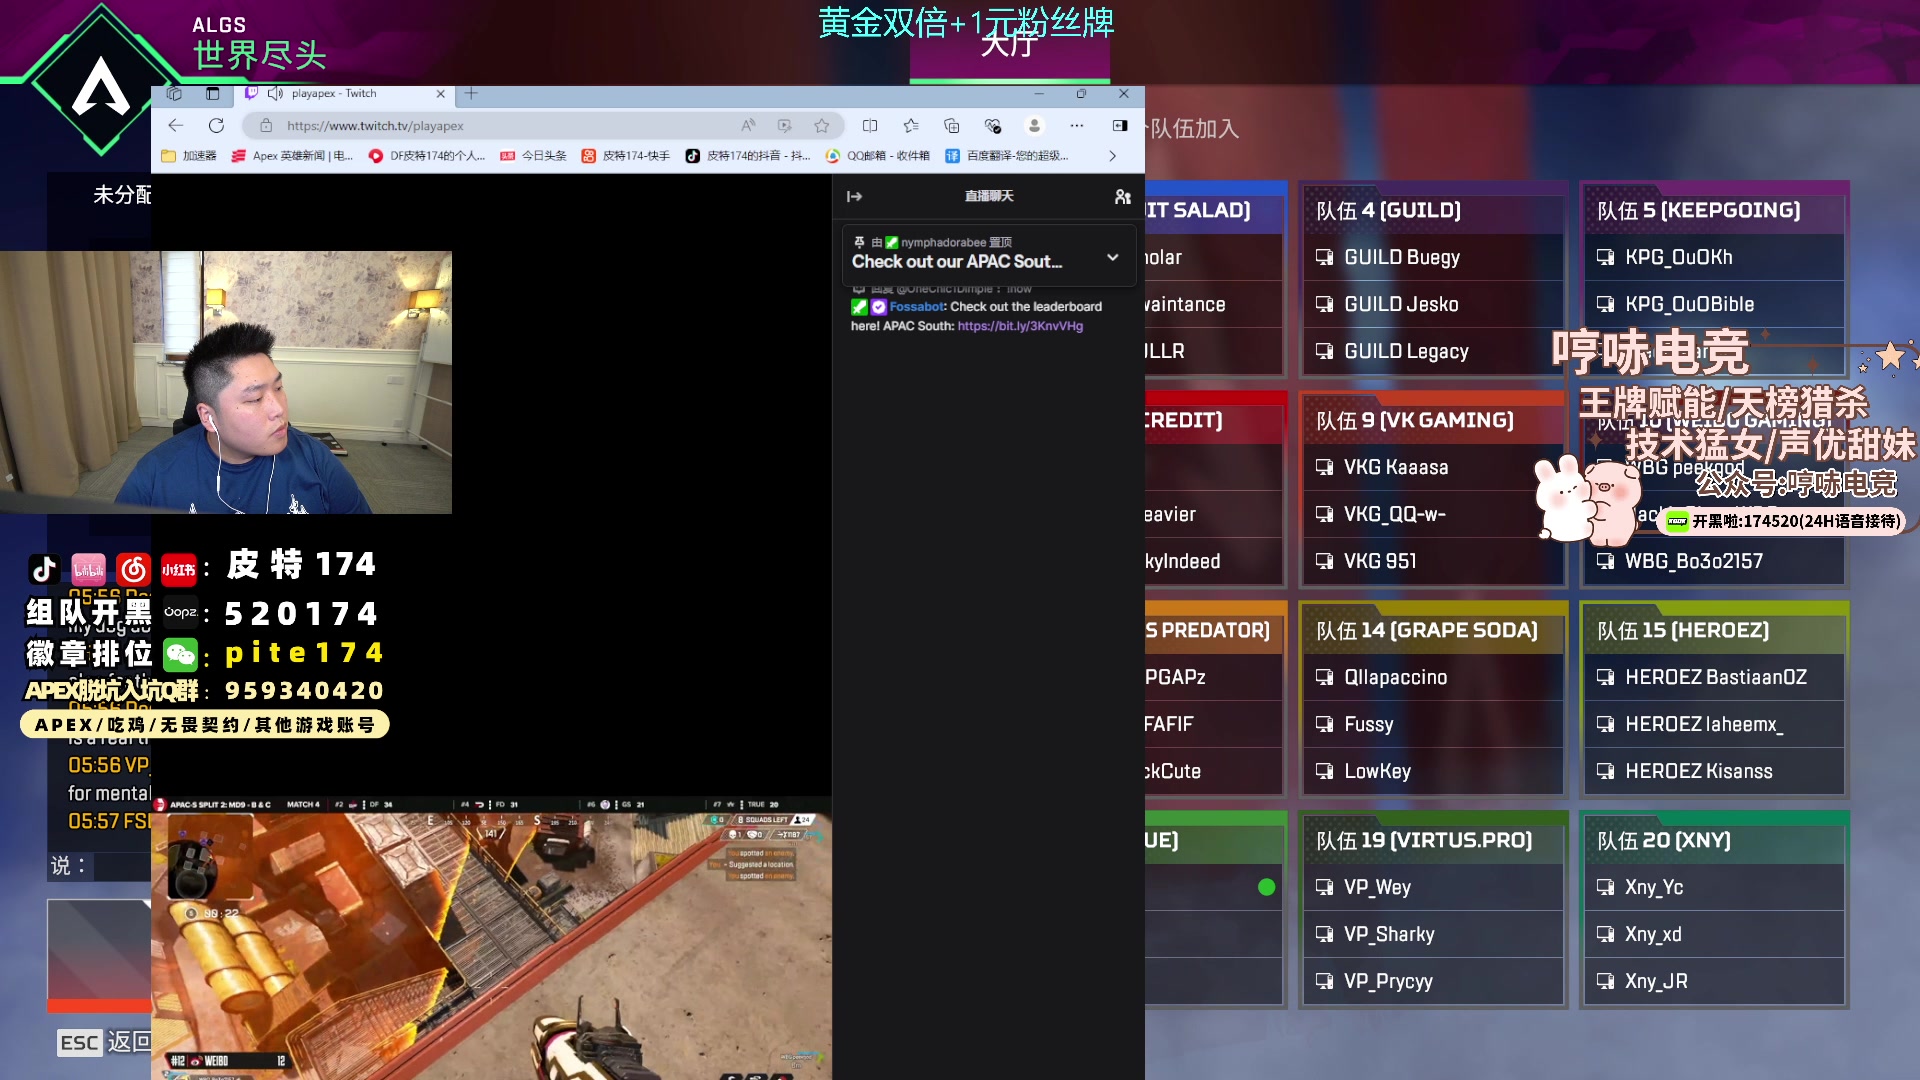Select player HEROEZ Kisanss

pos(1714,771)
